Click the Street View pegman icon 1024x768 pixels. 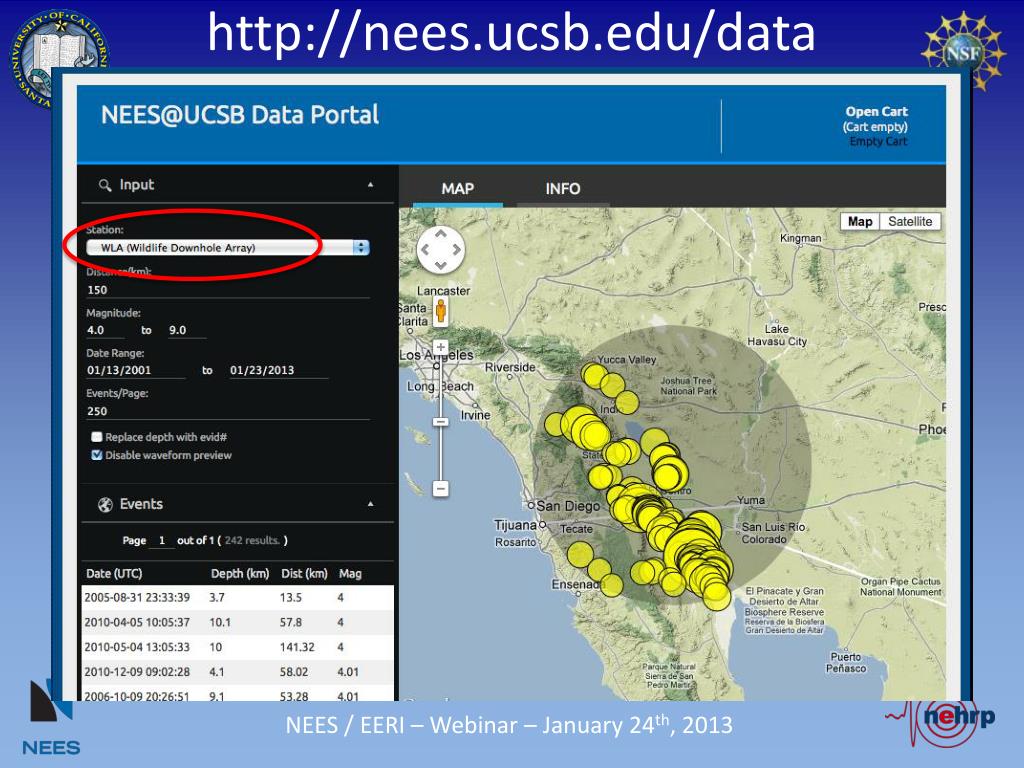[441, 311]
